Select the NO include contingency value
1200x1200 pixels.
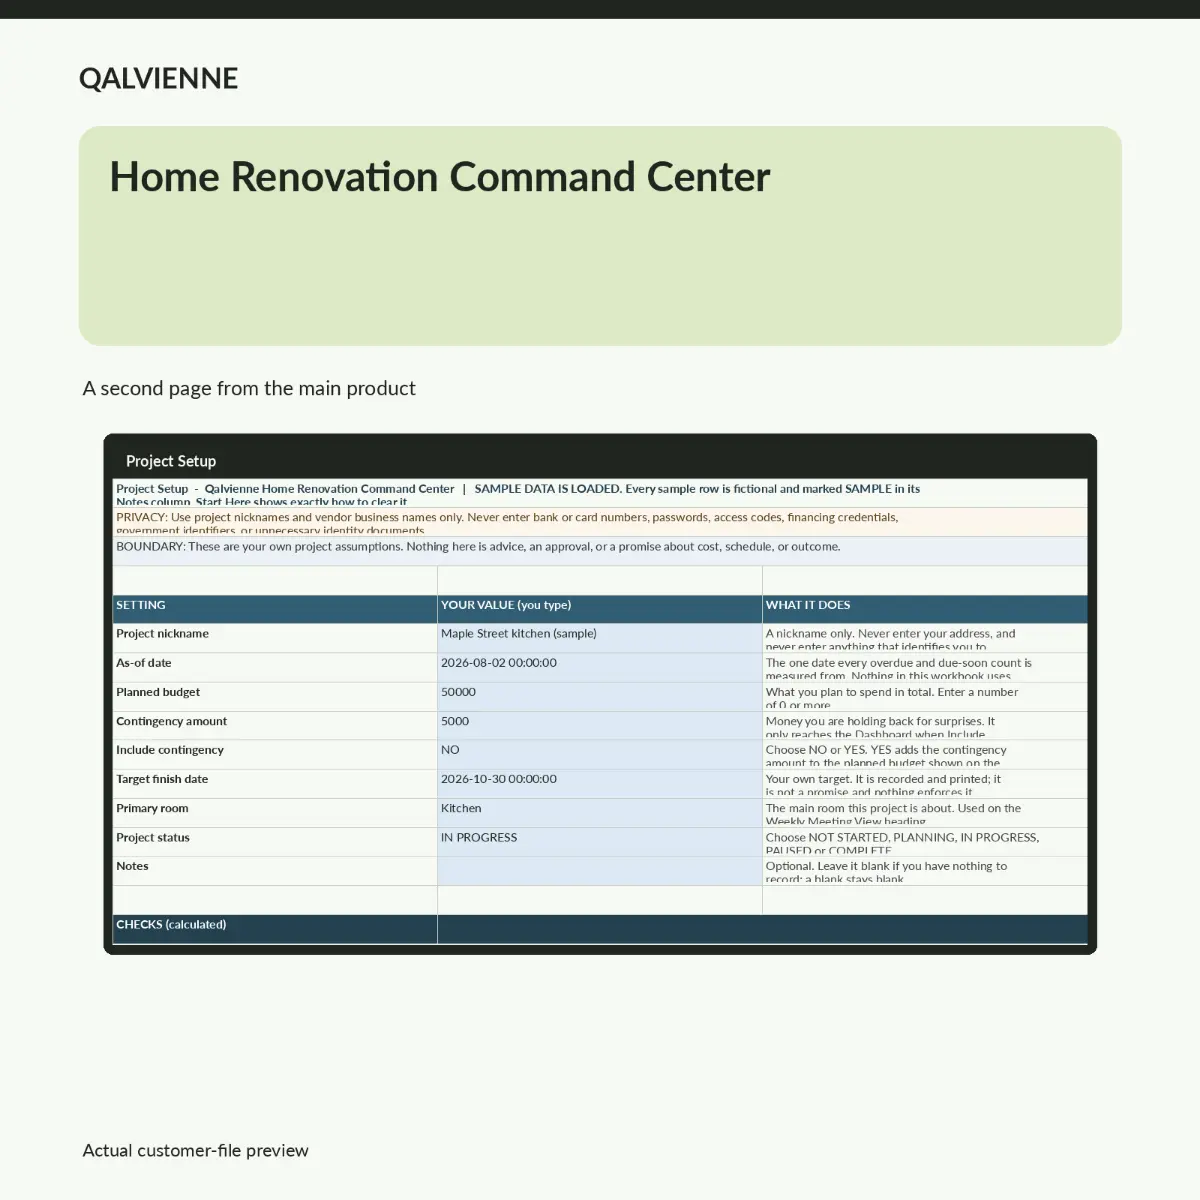(x=600, y=754)
